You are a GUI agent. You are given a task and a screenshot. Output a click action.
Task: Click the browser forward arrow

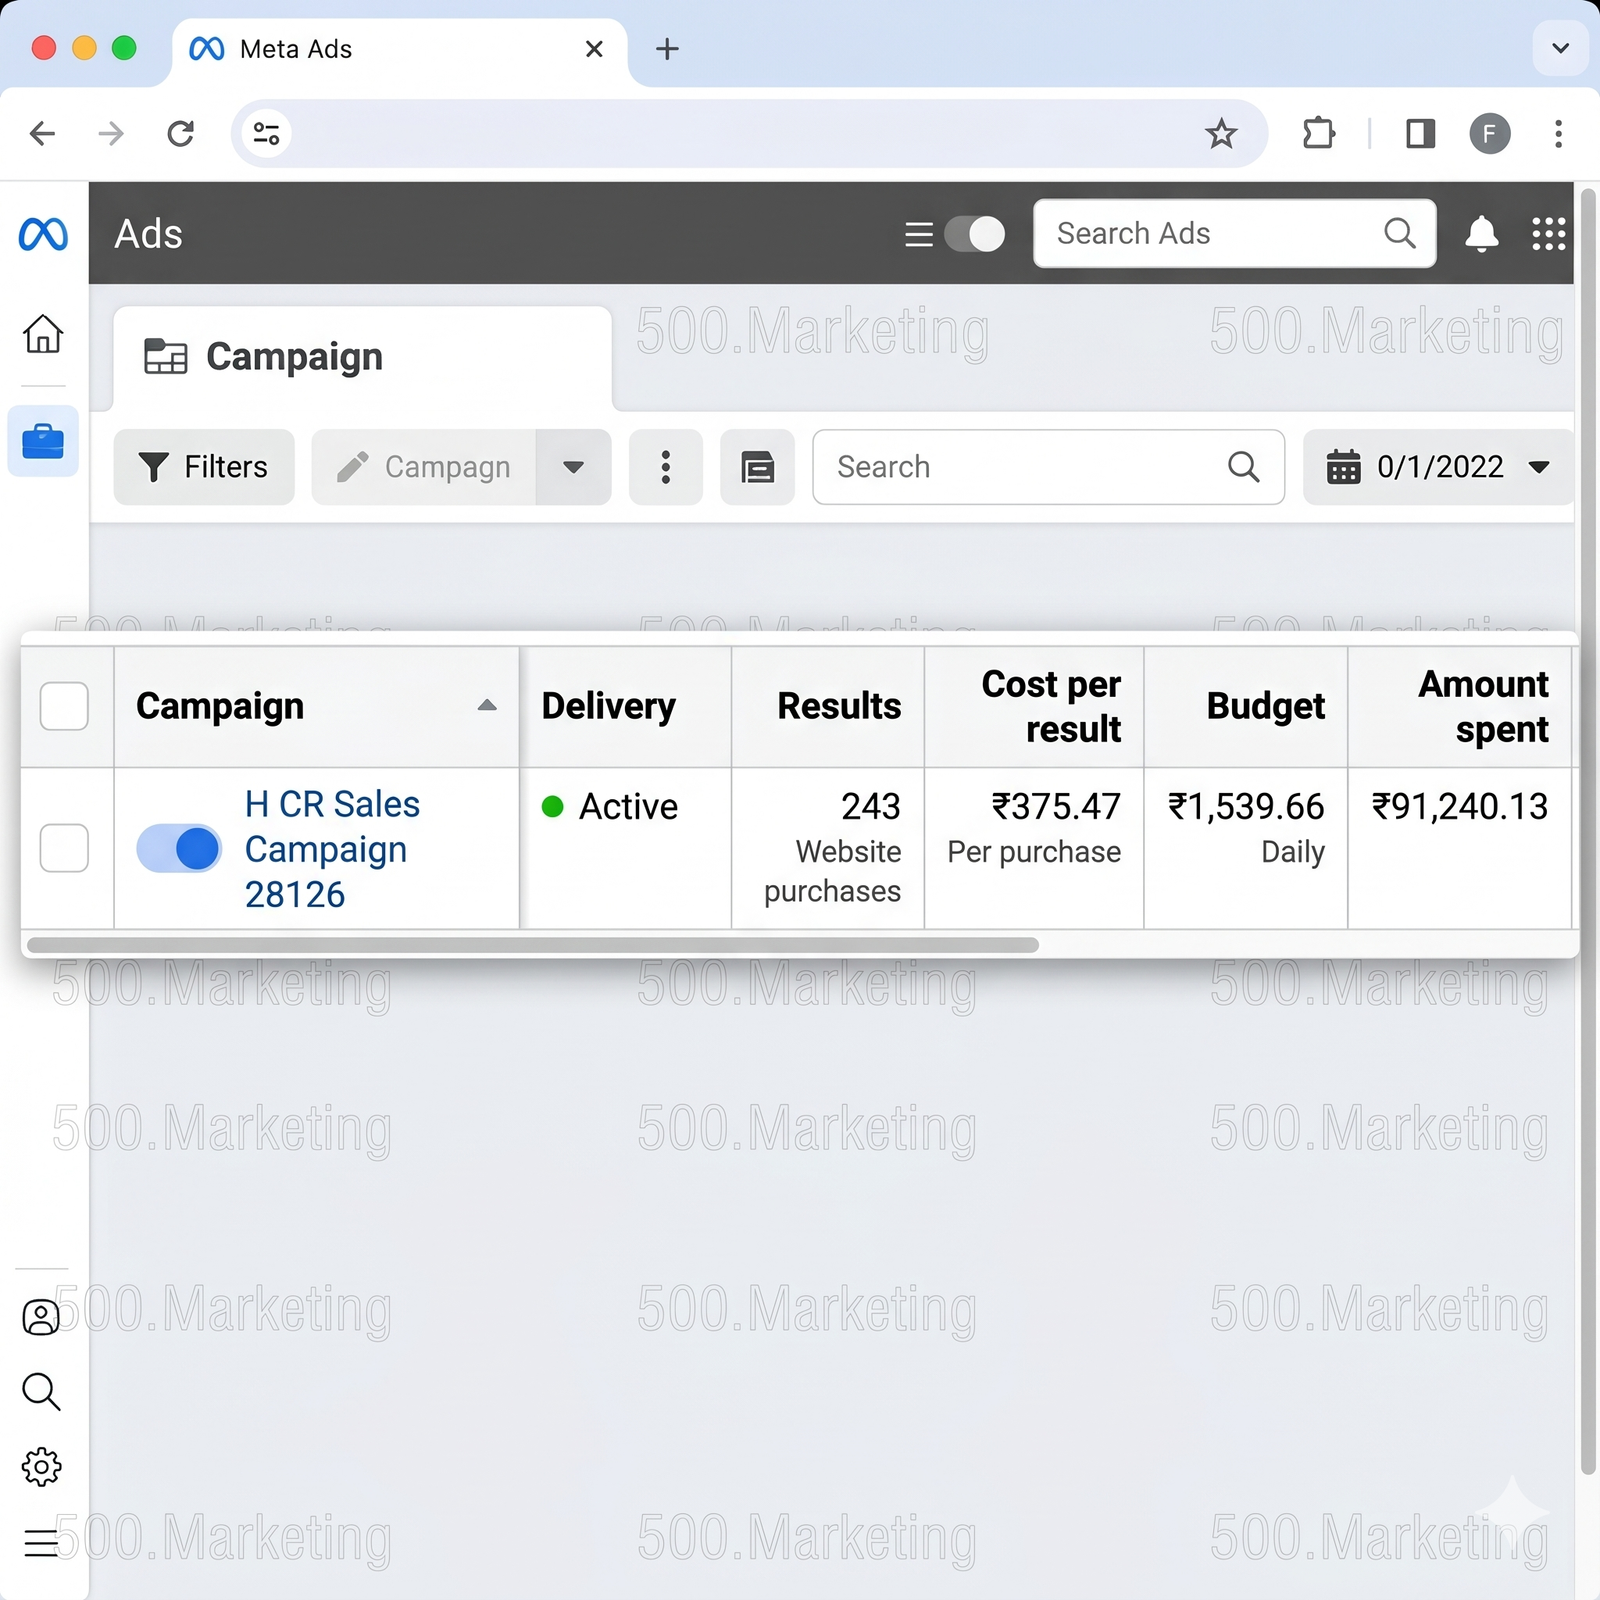111,133
